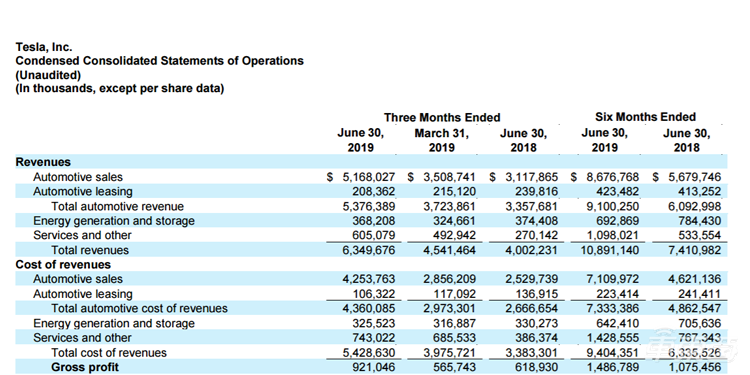Click the Cost of revenues section heading

click(63, 265)
